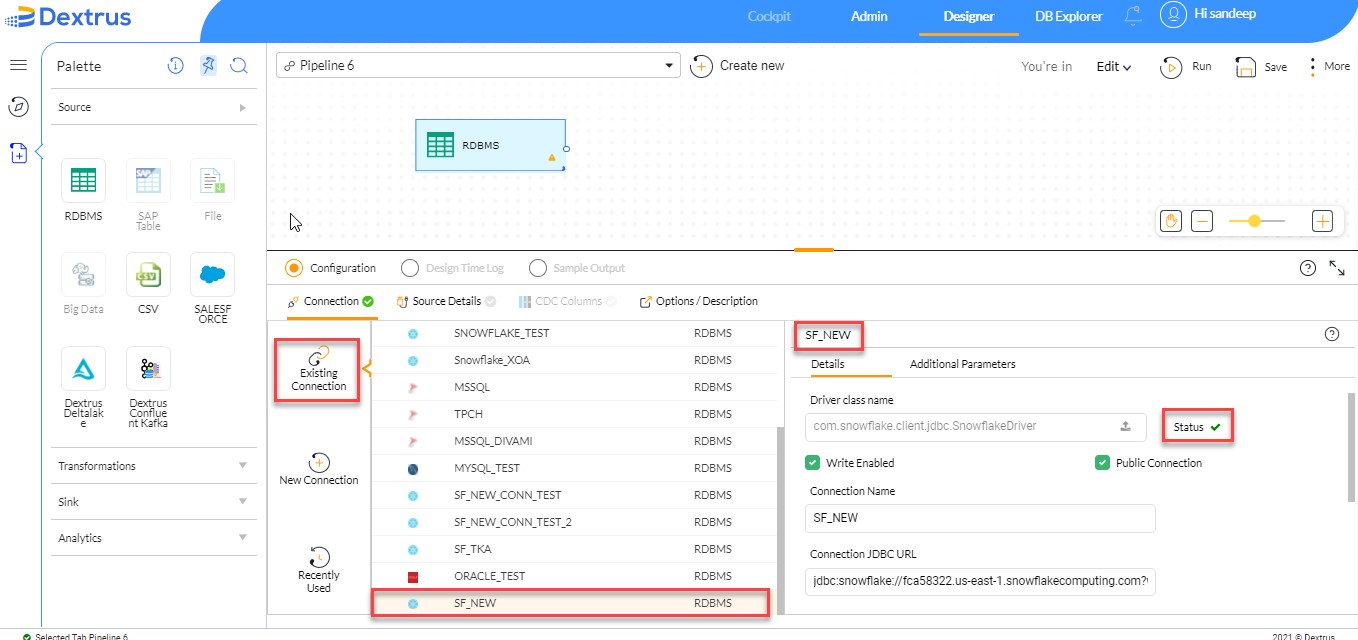Switch to the Designer tab
1358x640 pixels.
tap(968, 16)
